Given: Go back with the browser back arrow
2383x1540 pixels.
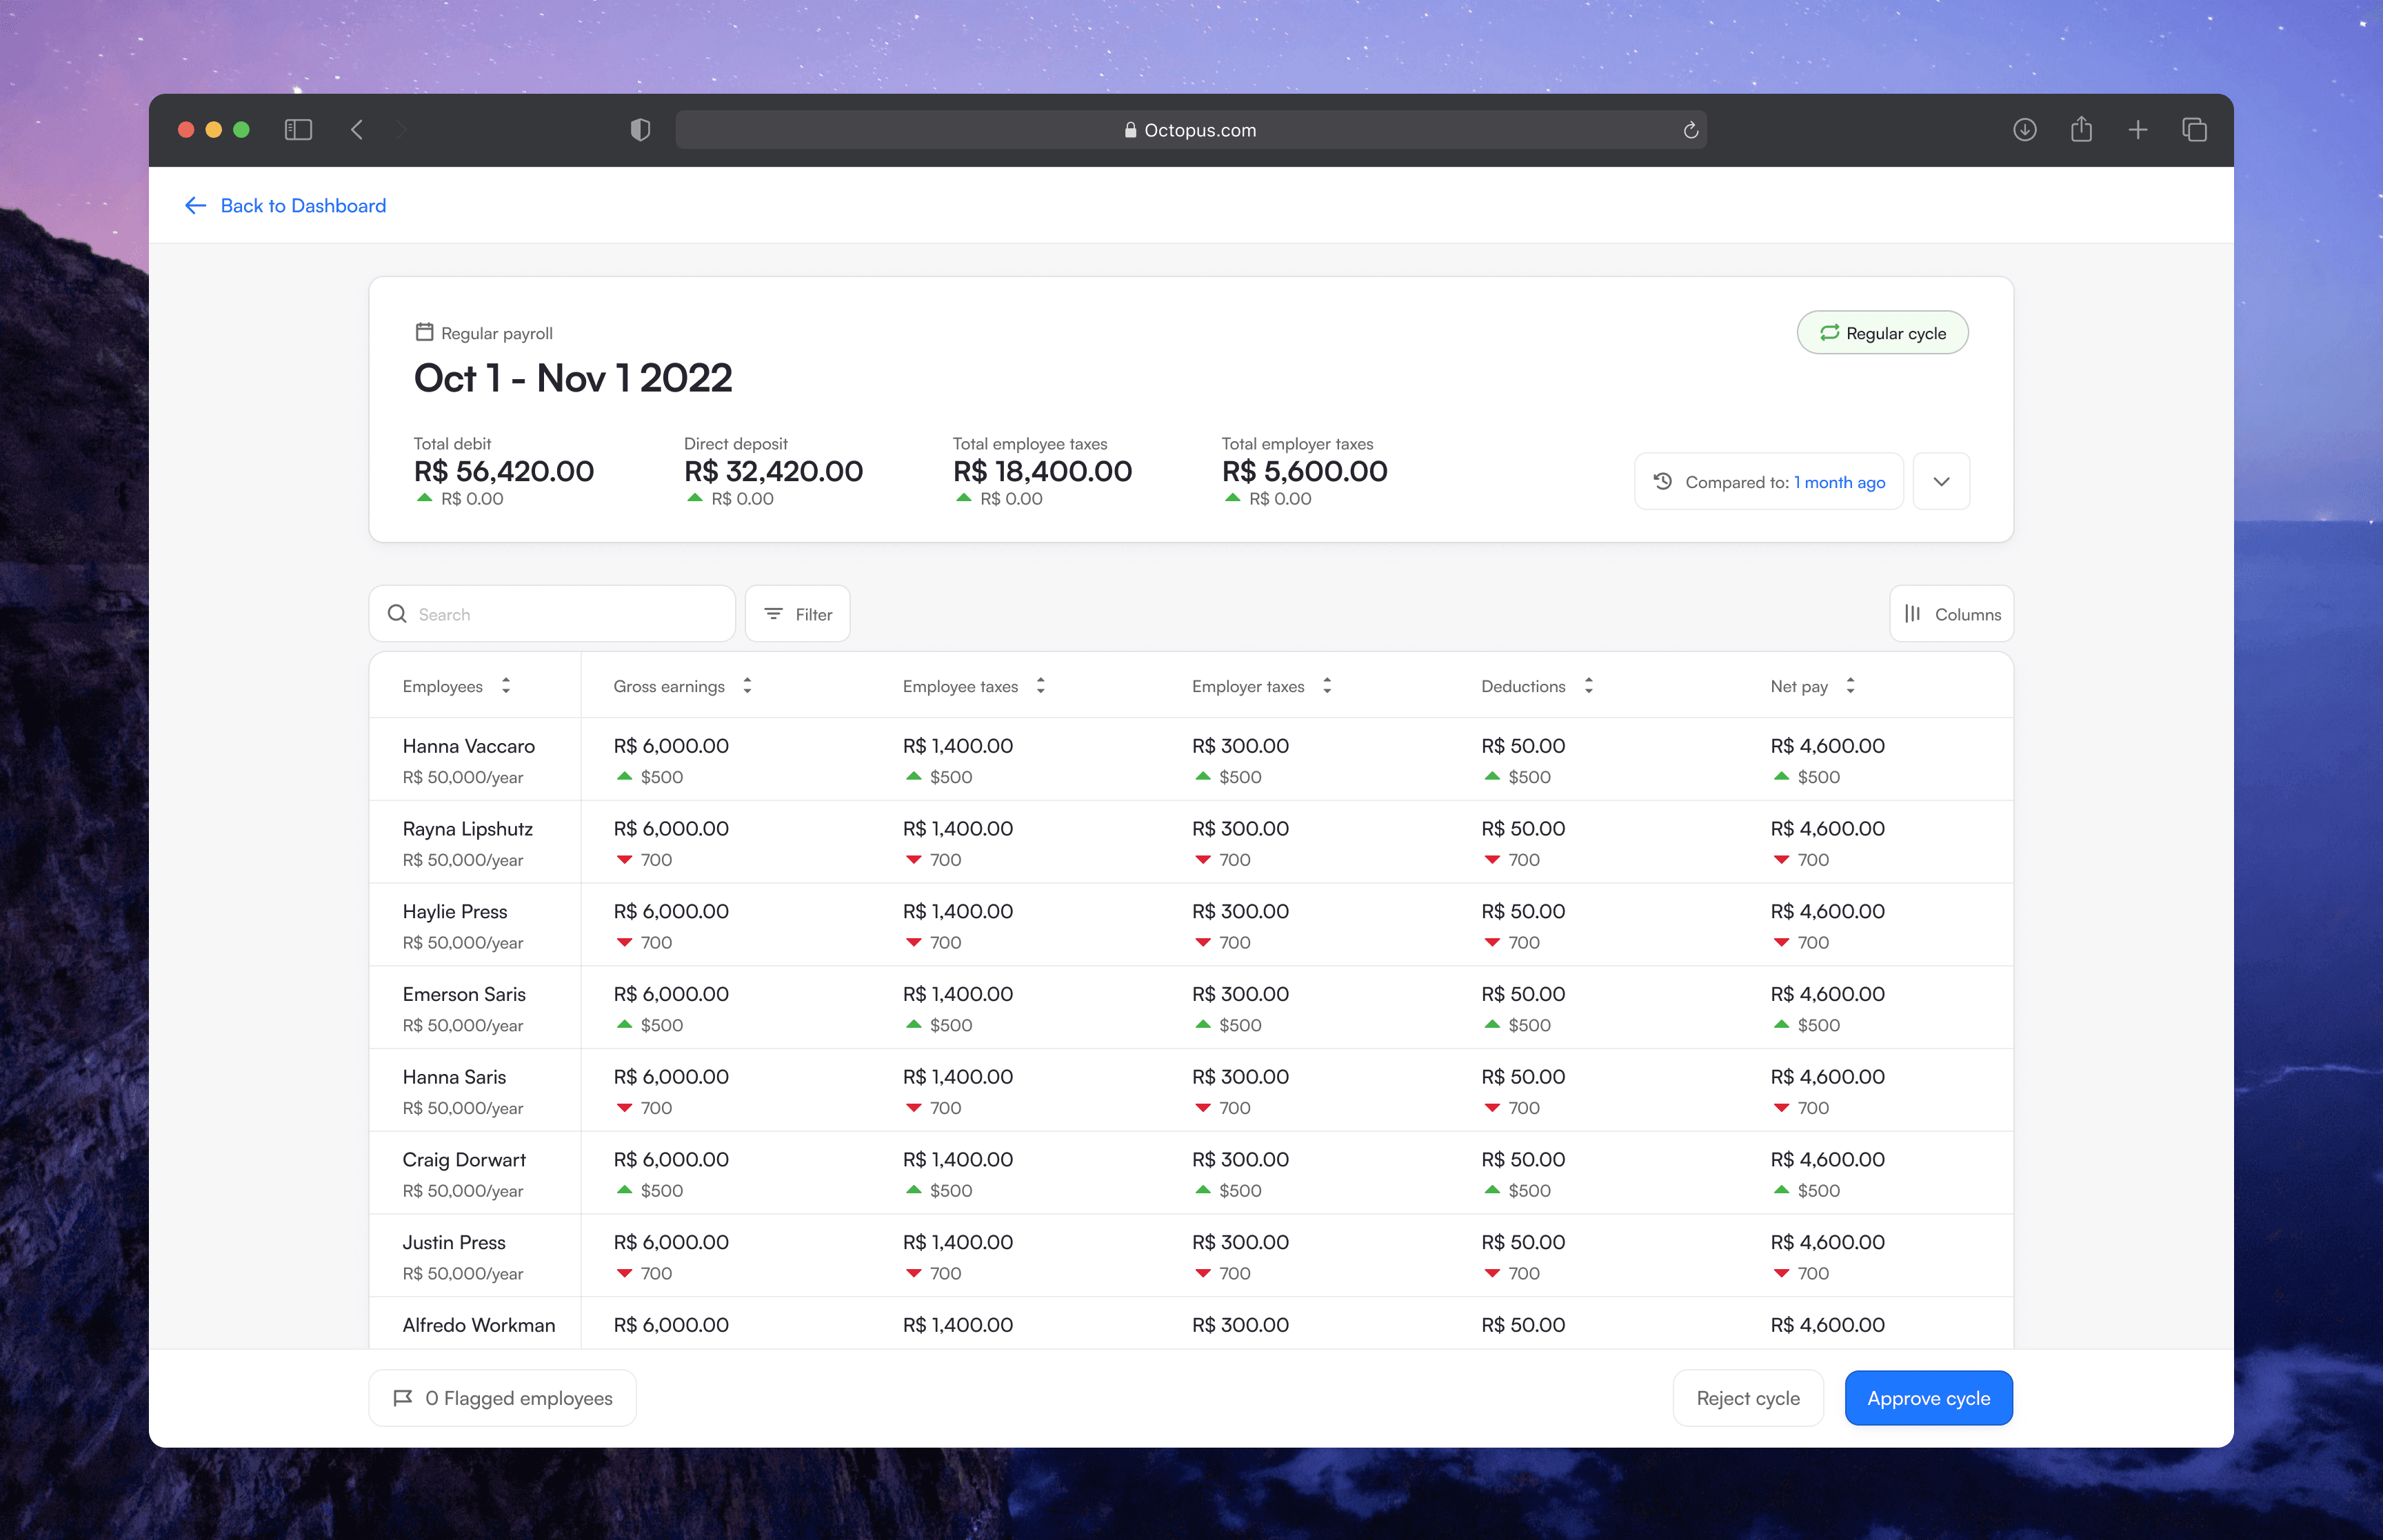Looking at the screenshot, I should click(357, 130).
